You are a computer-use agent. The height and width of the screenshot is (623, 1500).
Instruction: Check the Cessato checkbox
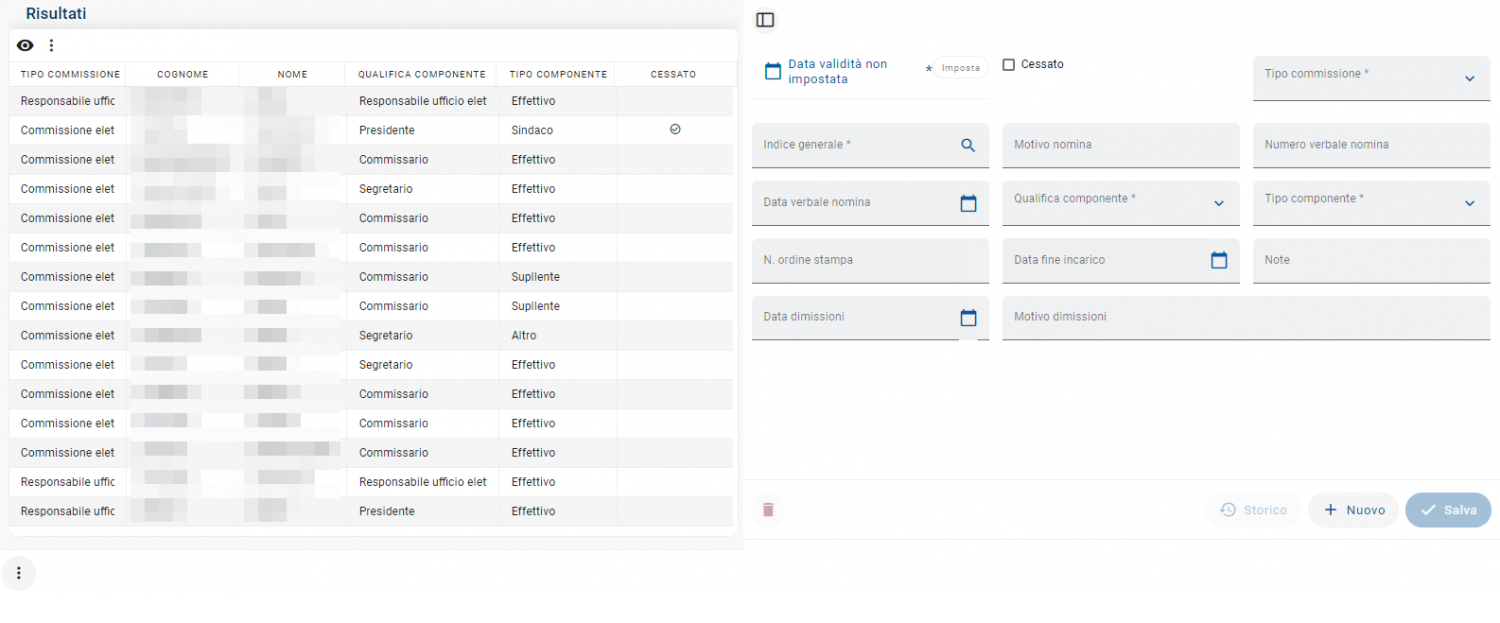(x=1009, y=65)
